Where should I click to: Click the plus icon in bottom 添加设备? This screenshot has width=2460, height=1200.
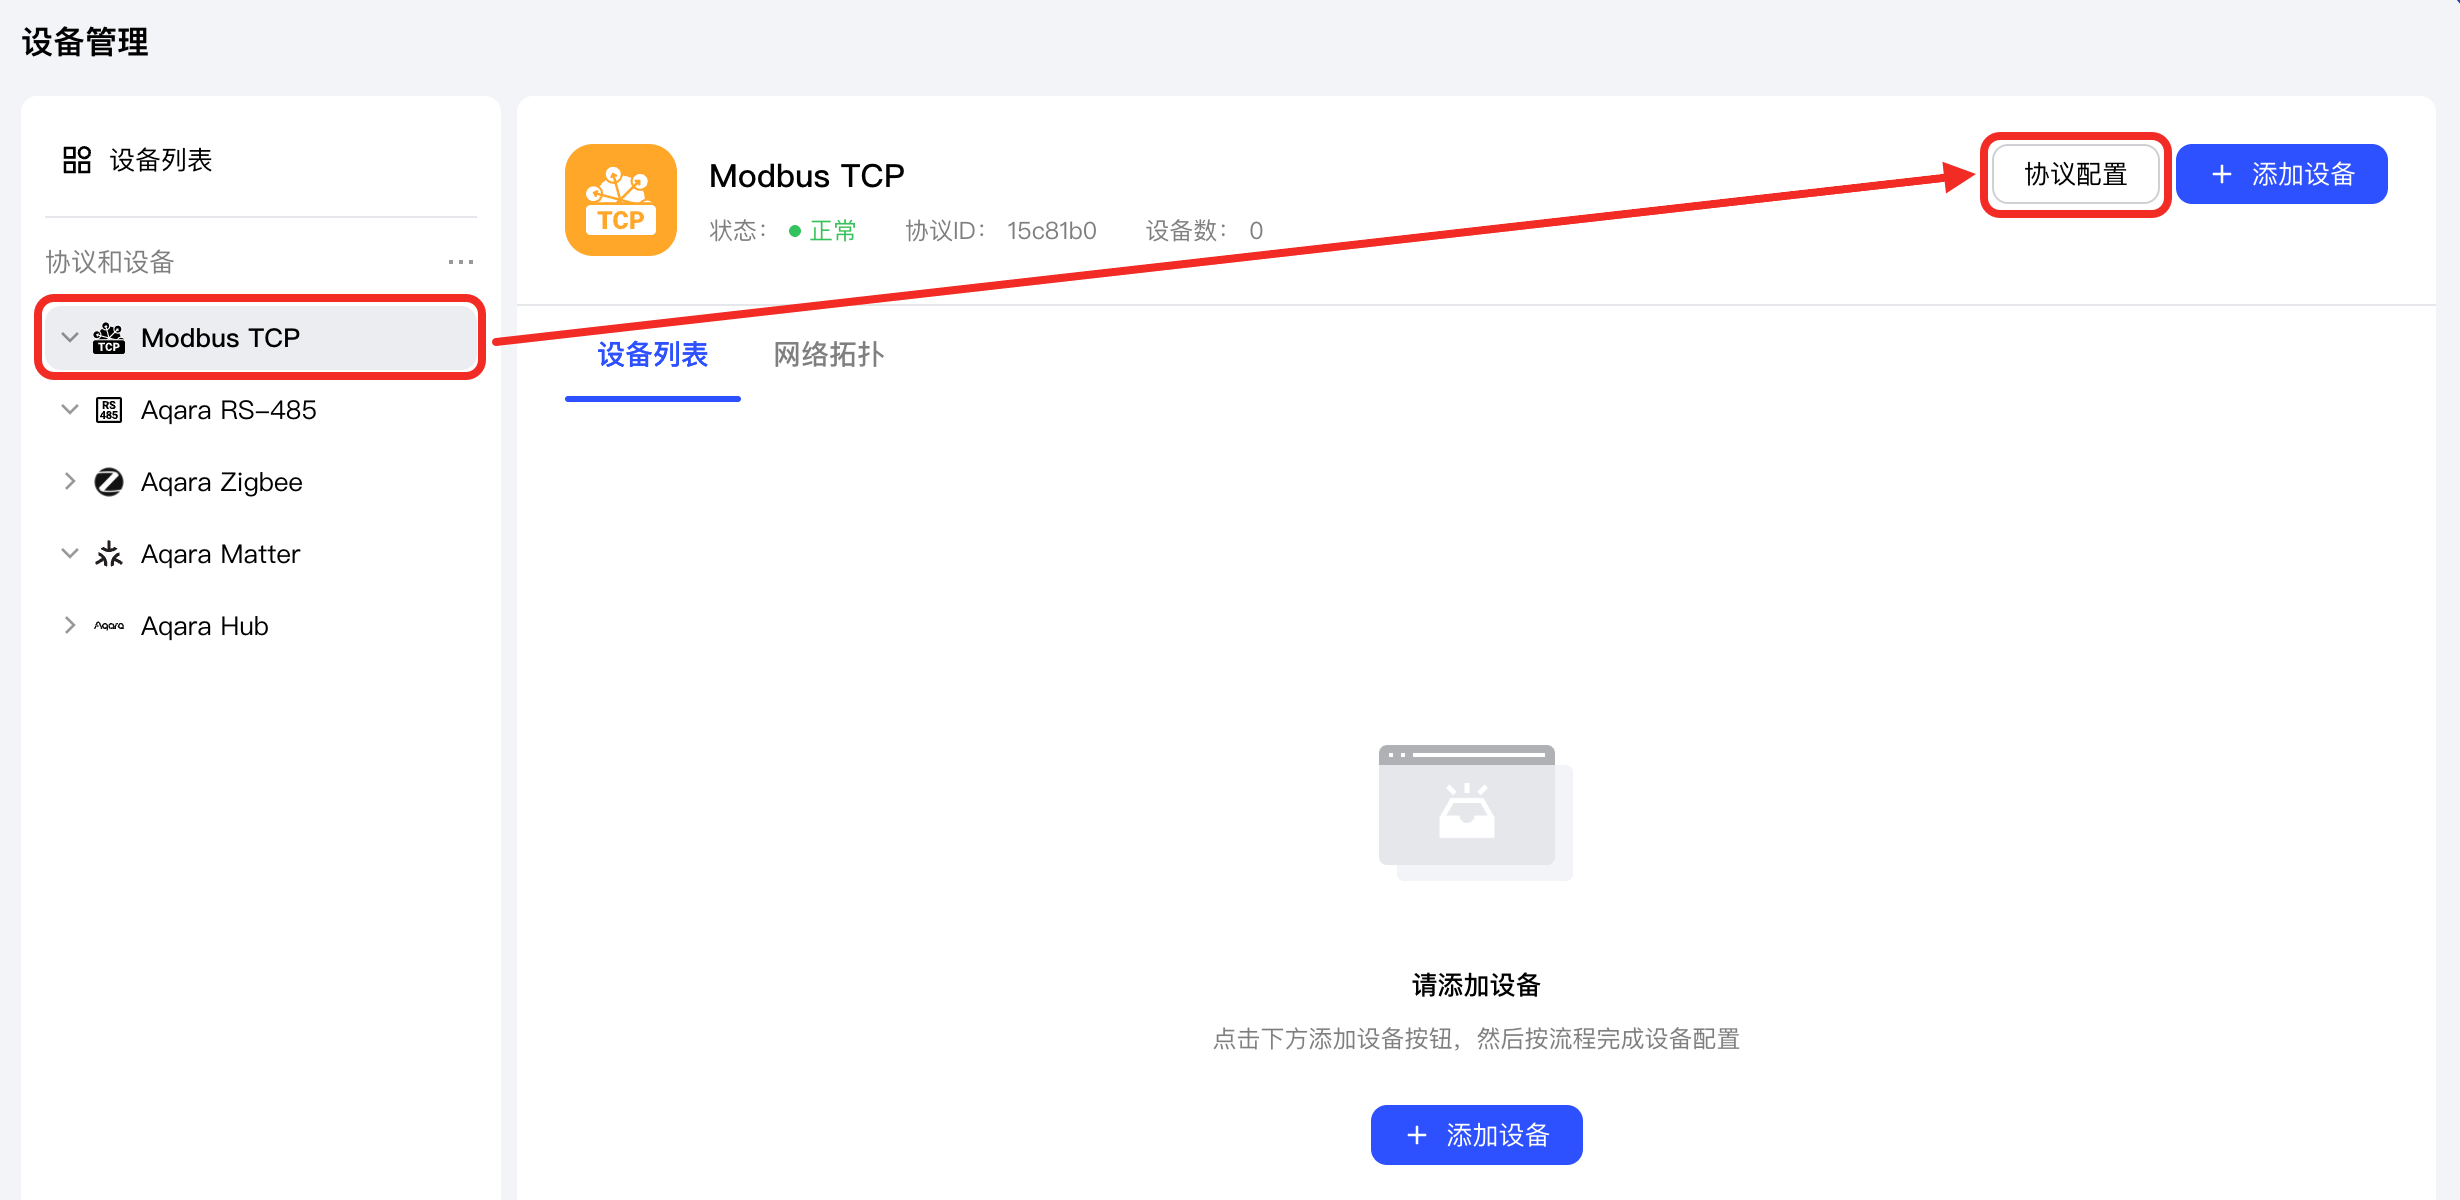[1417, 1135]
